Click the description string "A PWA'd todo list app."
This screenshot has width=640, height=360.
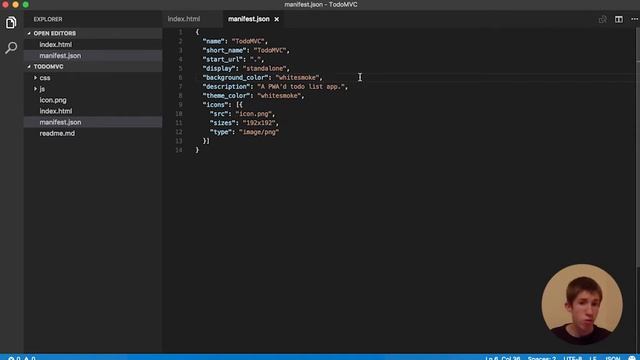tap(301, 87)
